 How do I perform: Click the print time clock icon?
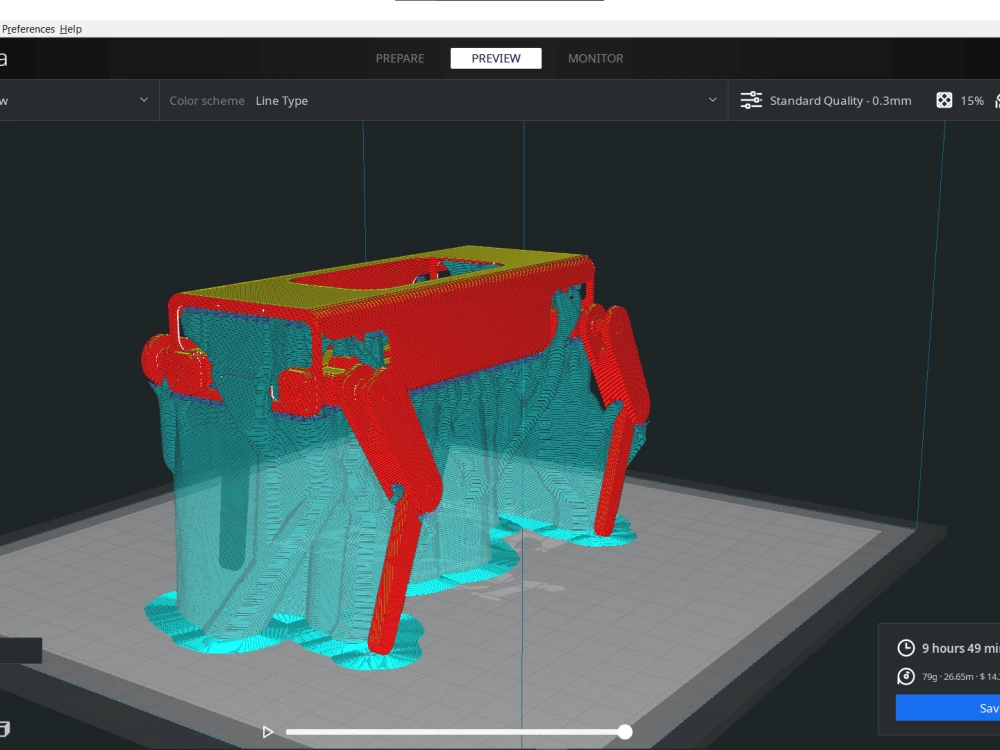tap(906, 647)
